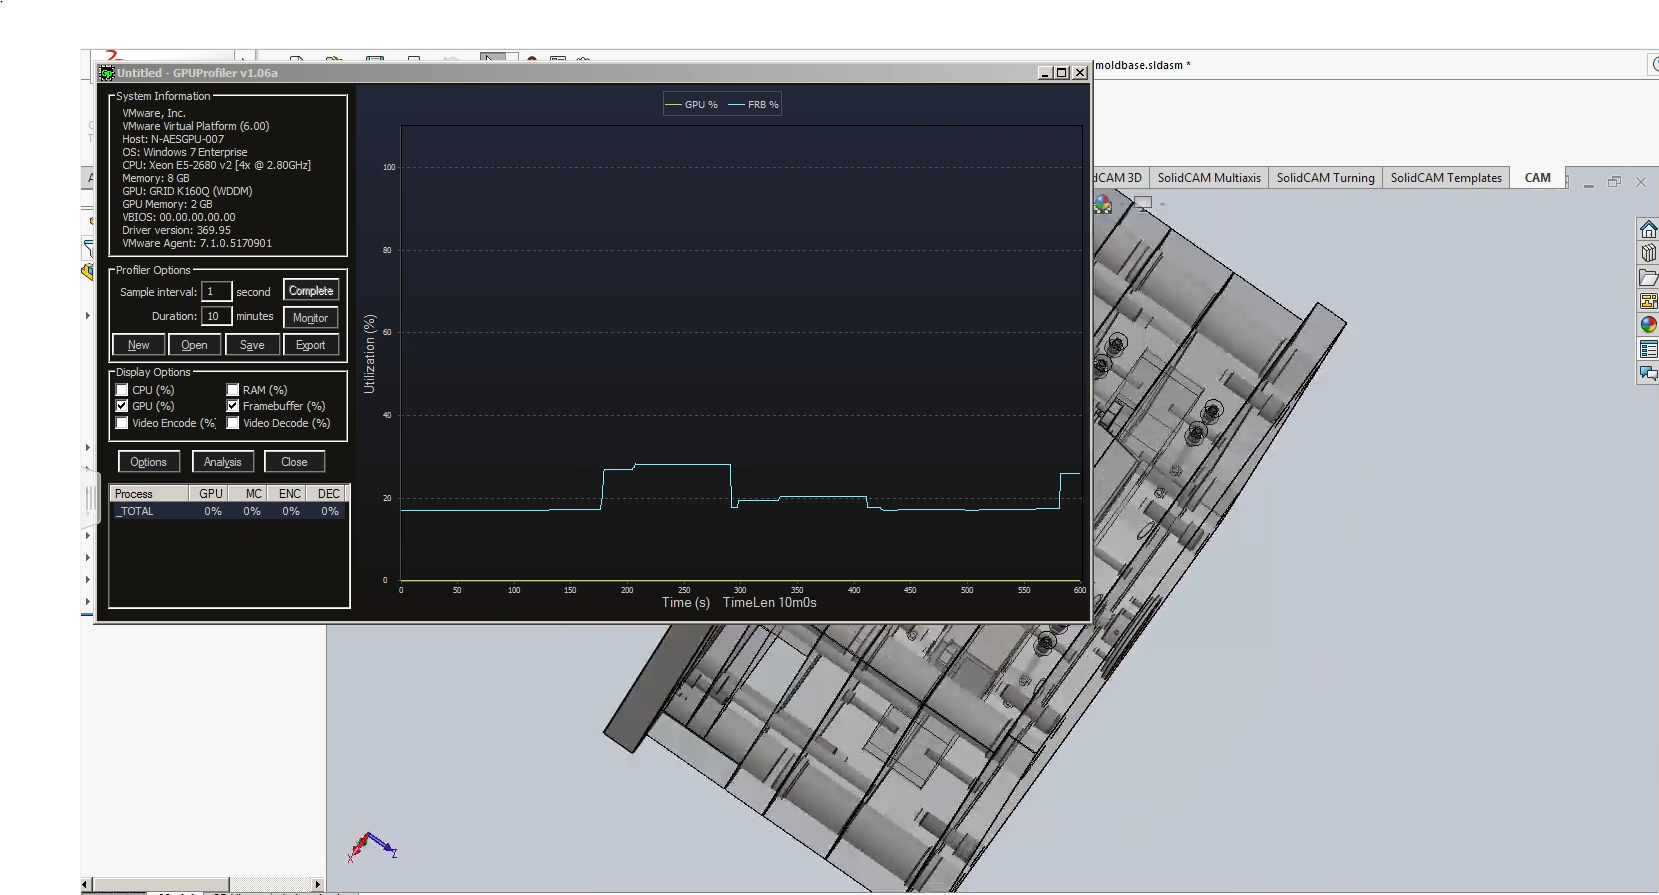Switch to SolidCAM Templates tab

[1446, 178]
